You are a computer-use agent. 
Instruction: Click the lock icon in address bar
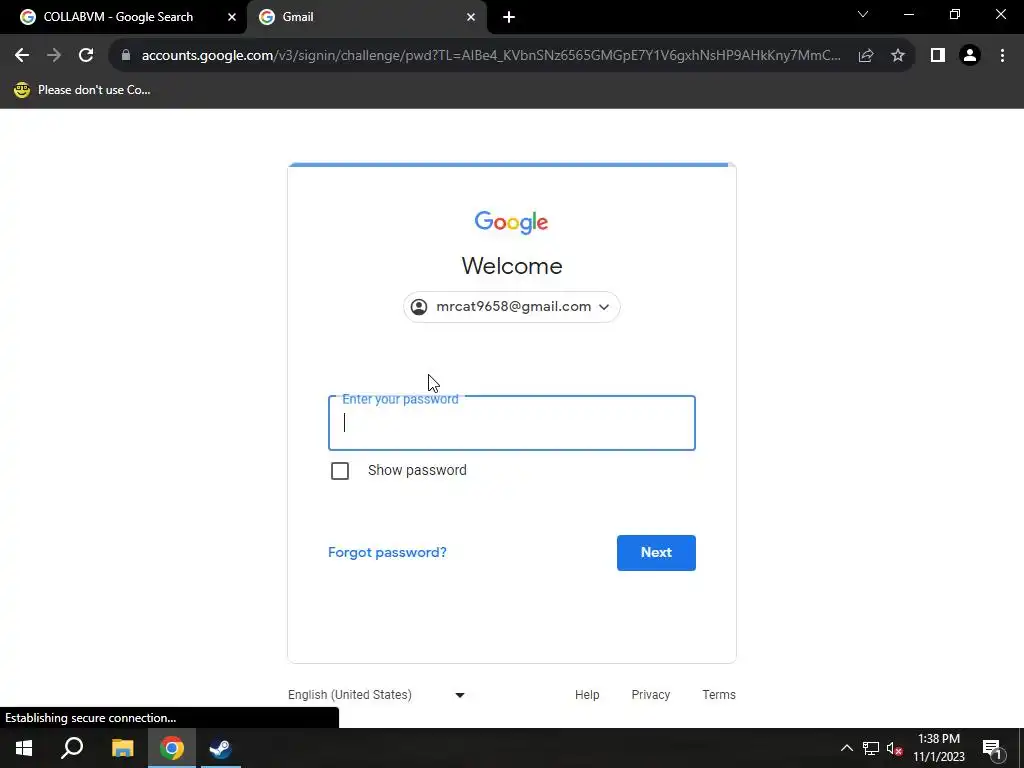pyautogui.click(x=126, y=56)
